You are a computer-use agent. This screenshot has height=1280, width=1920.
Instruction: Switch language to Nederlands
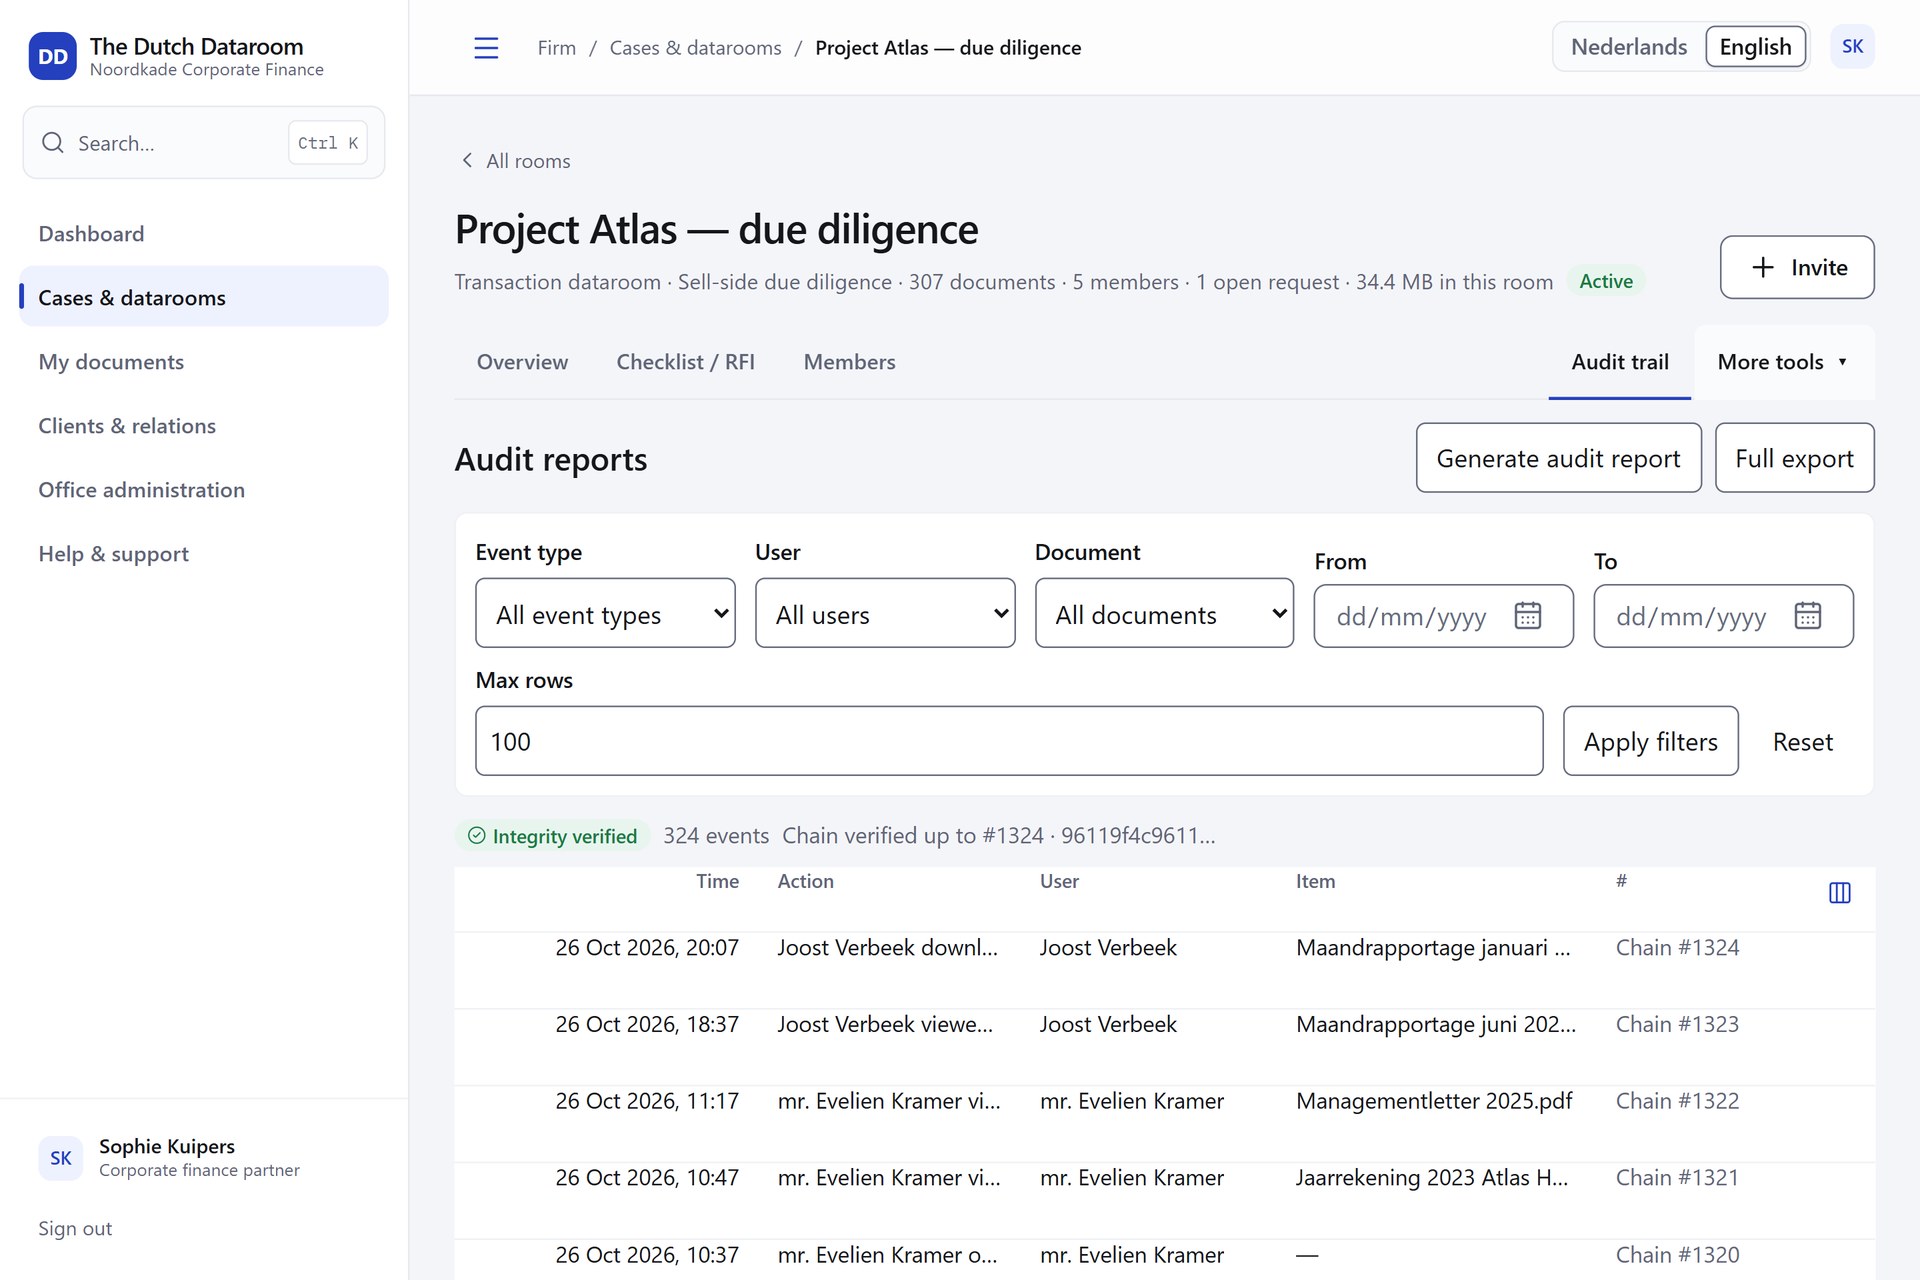tap(1628, 47)
